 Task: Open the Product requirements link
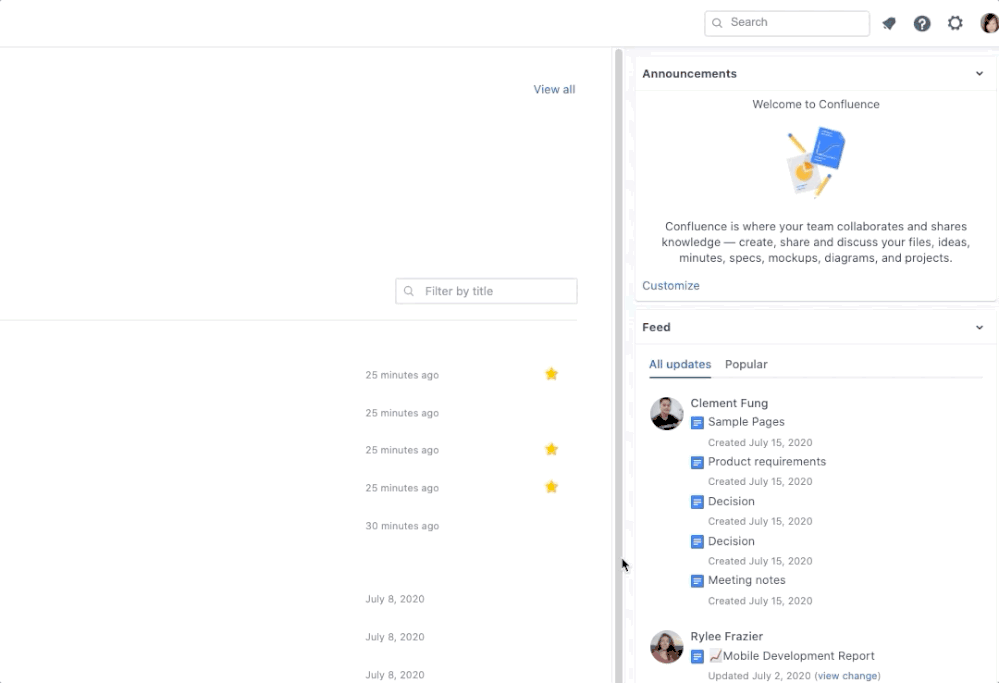pos(767,461)
